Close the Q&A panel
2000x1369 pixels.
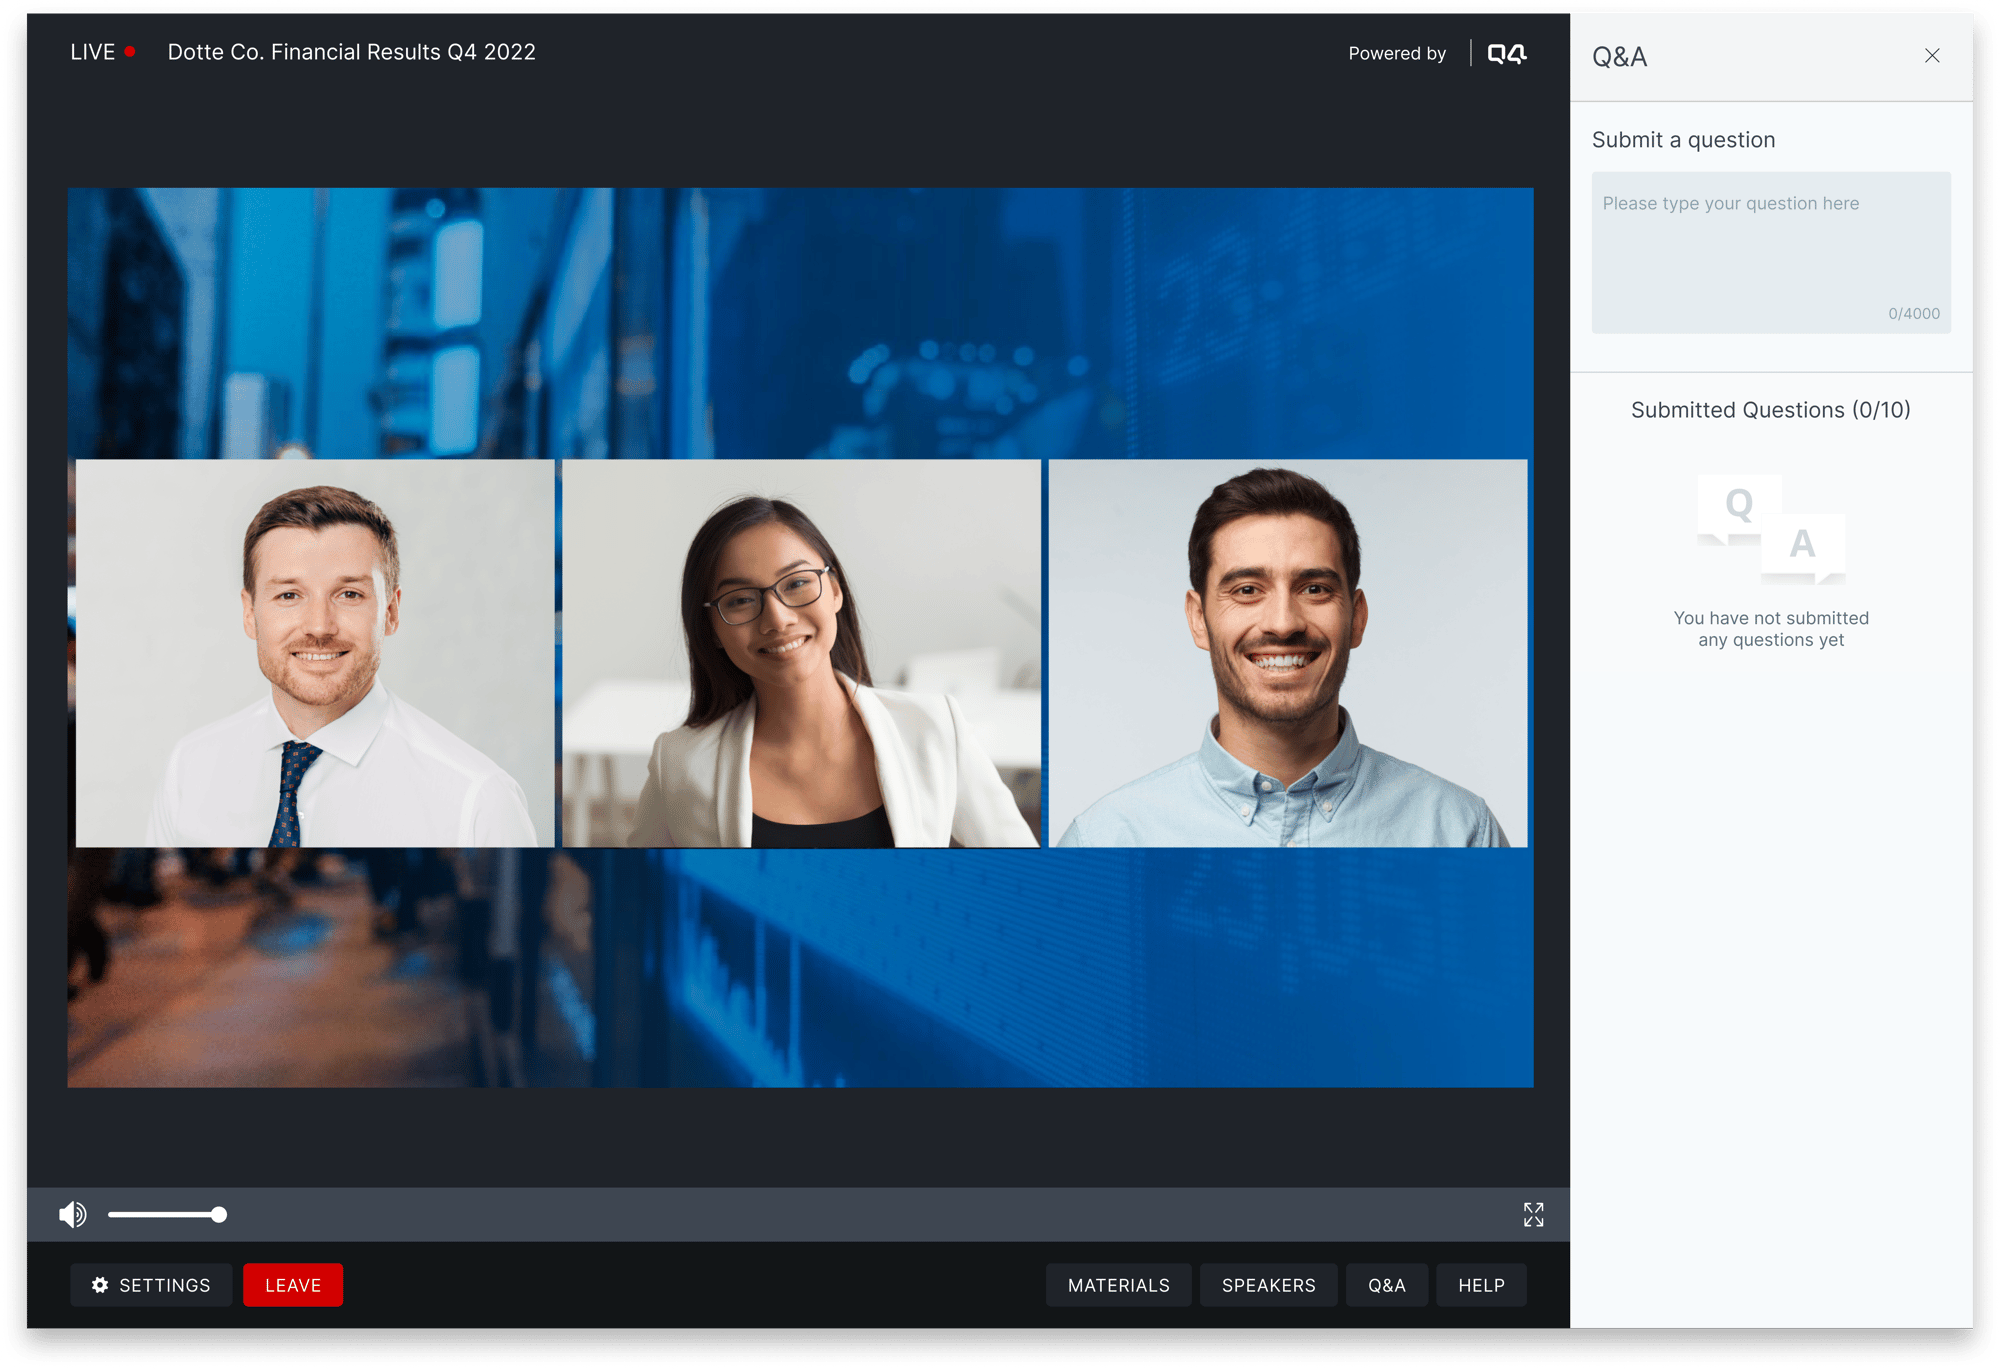1931,56
